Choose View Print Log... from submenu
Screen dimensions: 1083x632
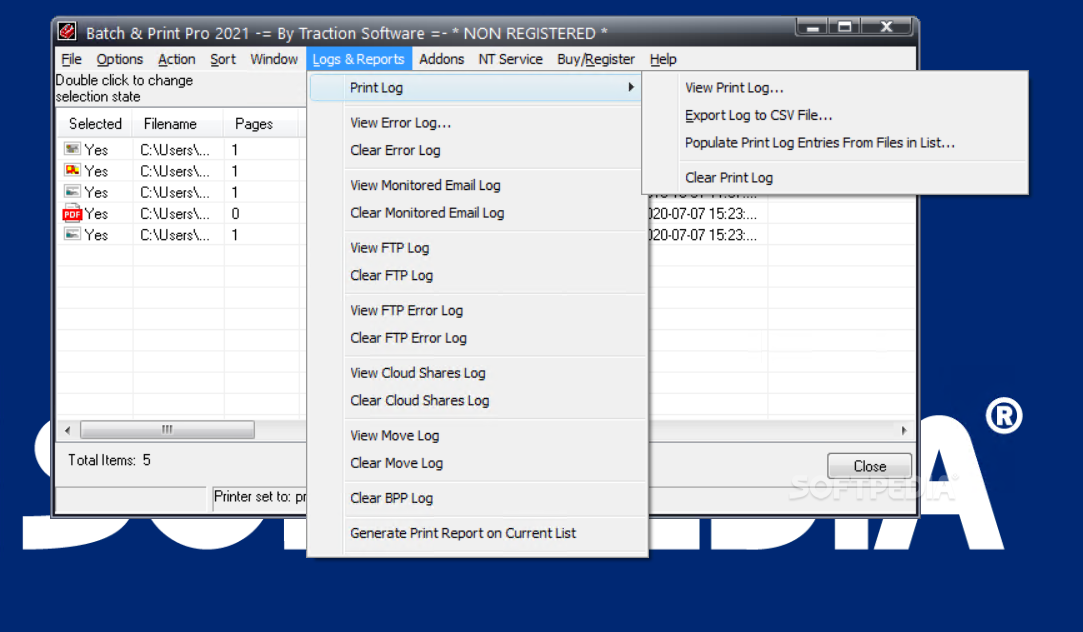coord(734,88)
